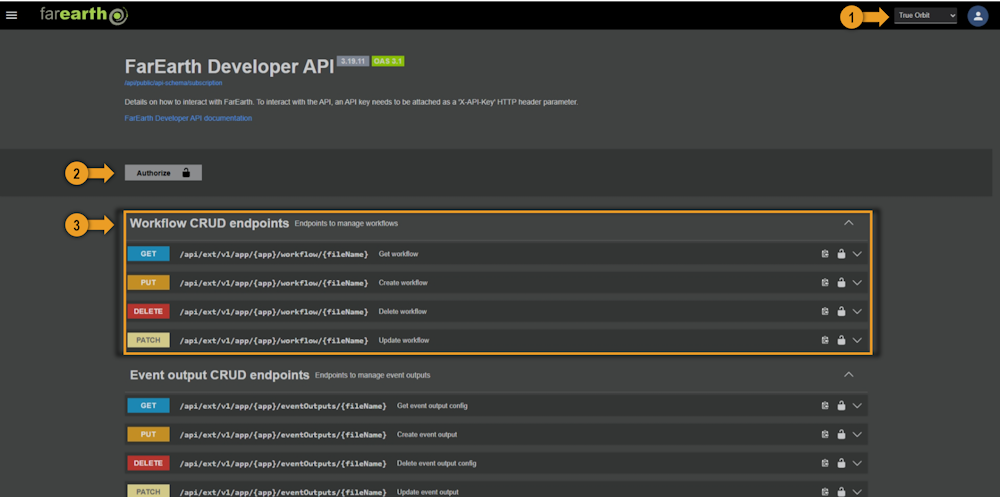Click the OAS 3.1 version badge

388,61
